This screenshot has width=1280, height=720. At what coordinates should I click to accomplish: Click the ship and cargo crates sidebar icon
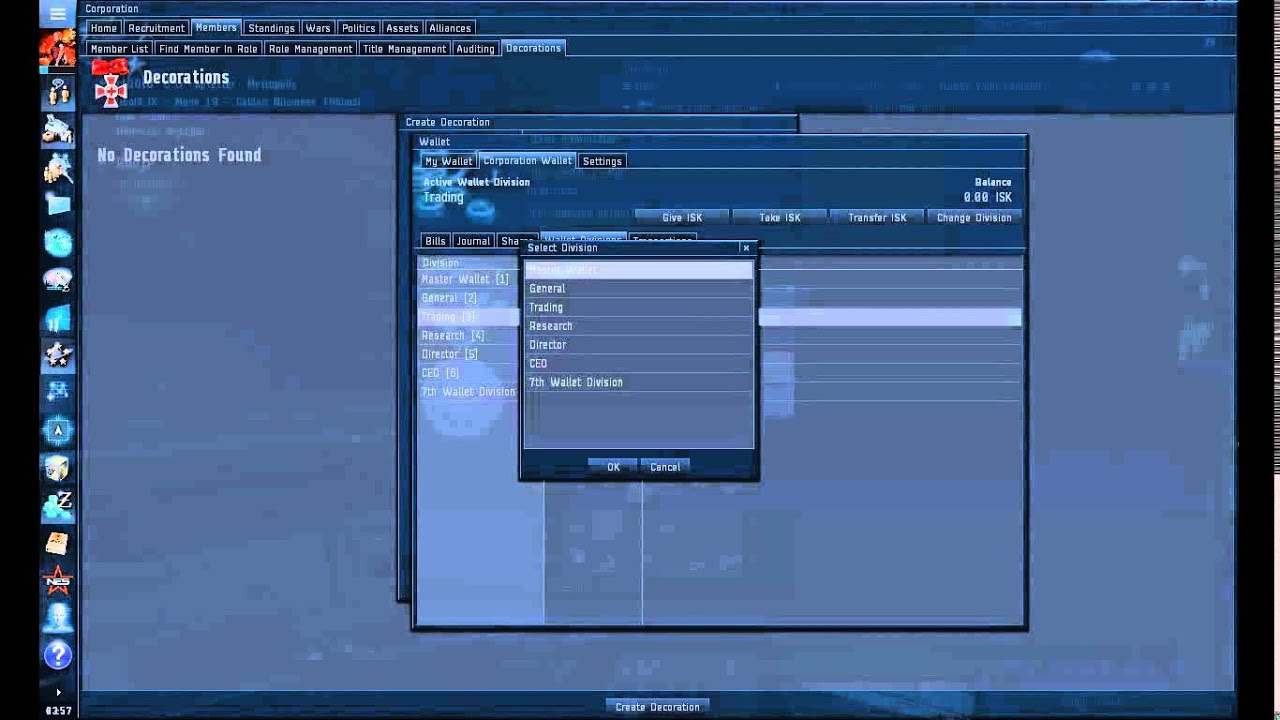[58, 130]
